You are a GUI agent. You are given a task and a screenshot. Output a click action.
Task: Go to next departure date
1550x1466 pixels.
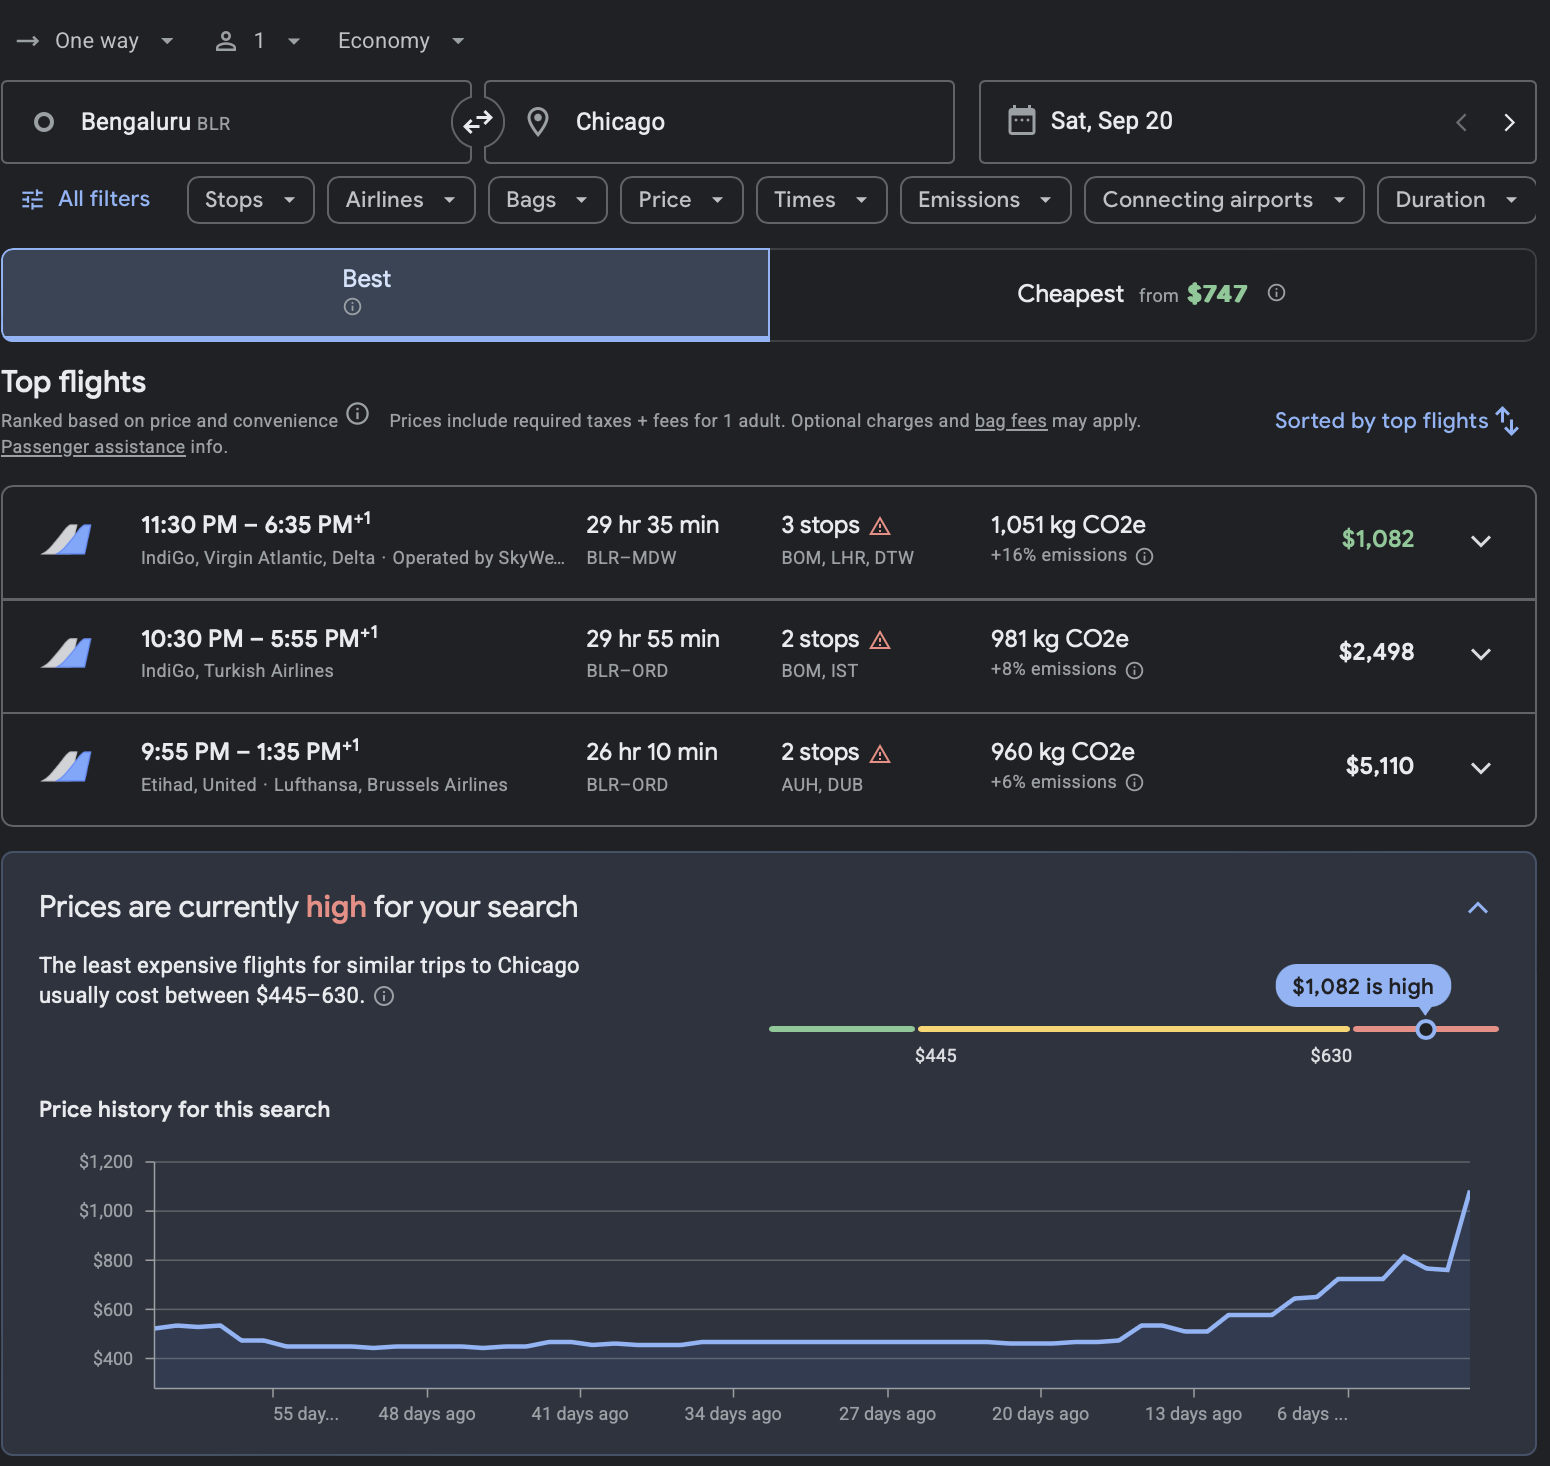1509,122
